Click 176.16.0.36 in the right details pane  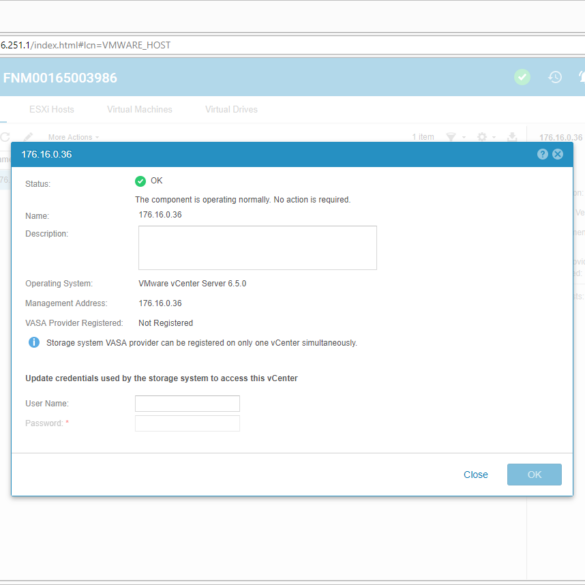click(561, 138)
